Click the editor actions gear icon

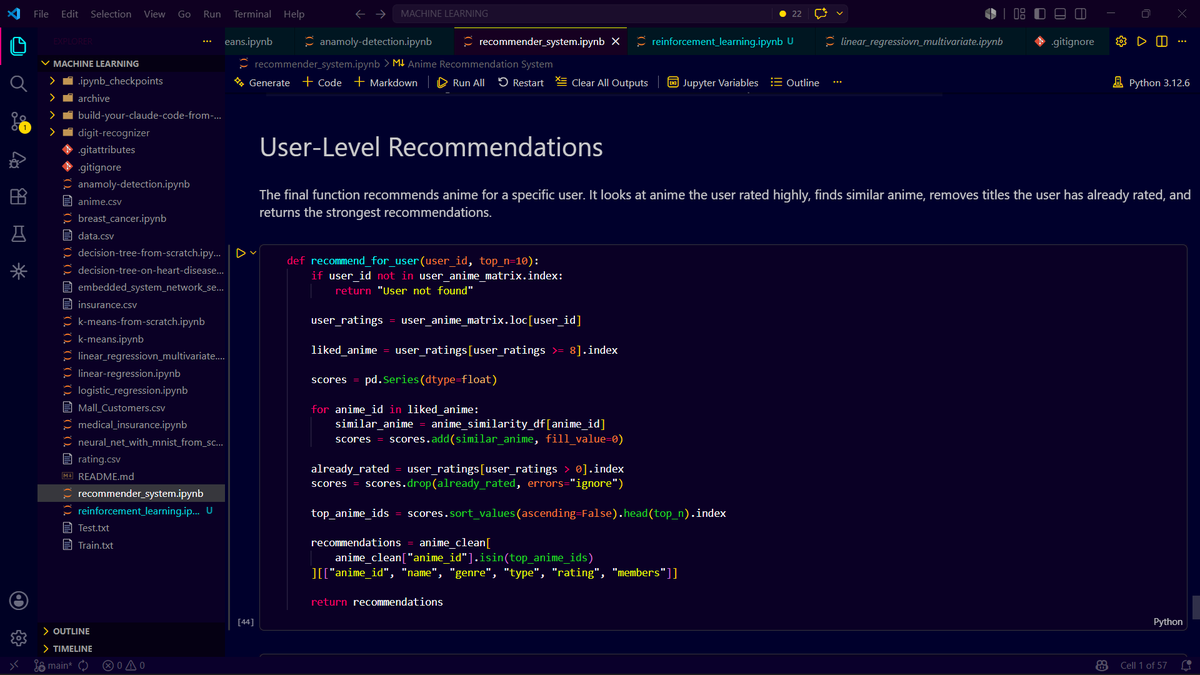click(x=1121, y=42)
